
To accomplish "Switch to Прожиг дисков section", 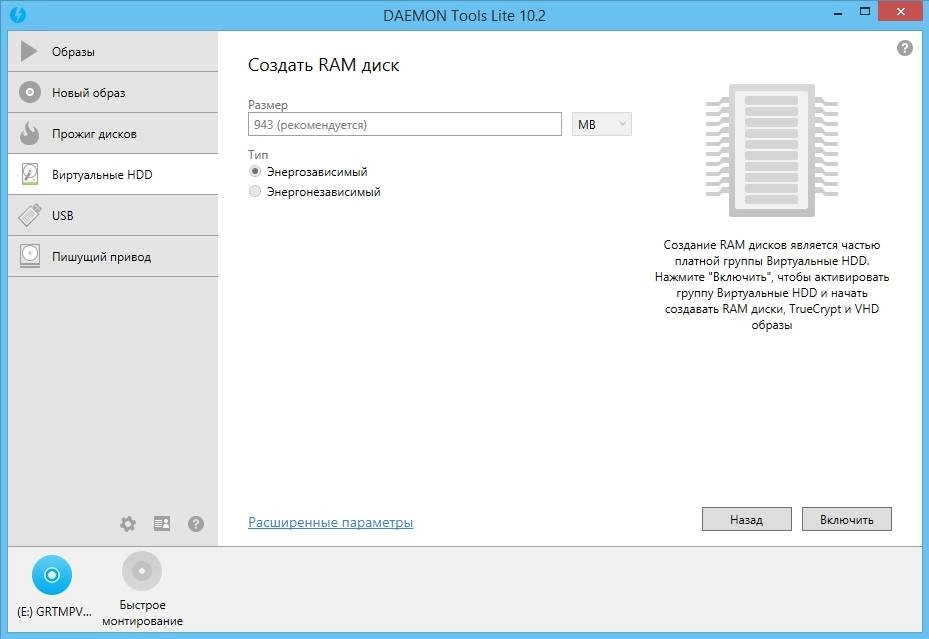I will point(113,133).
